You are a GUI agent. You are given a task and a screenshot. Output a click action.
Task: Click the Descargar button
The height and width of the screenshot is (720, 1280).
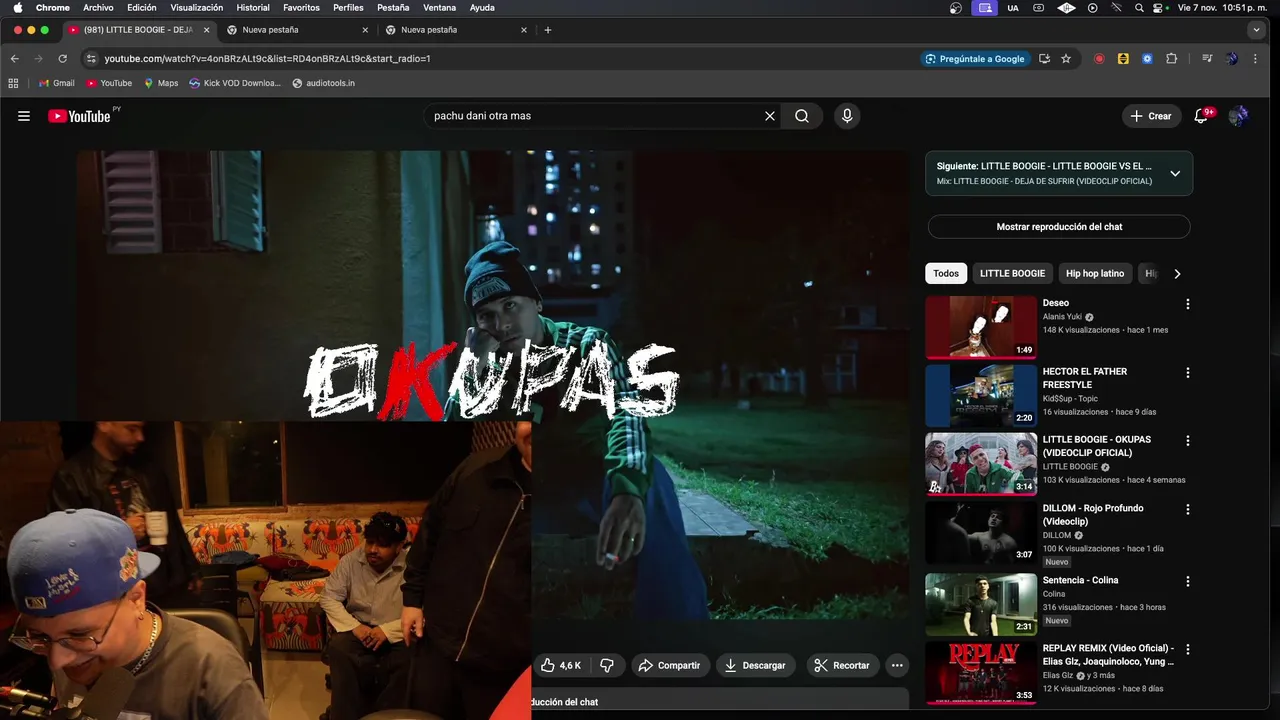[x=756, y=665]
